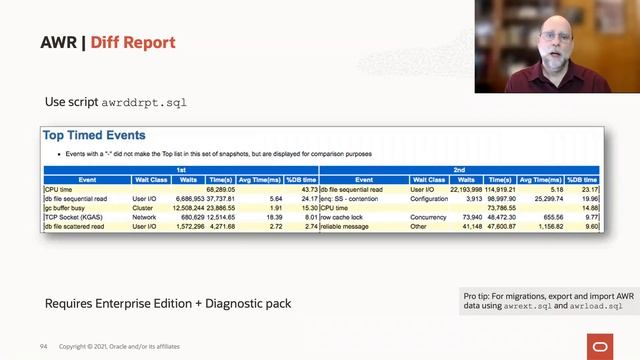Click 'Requires Enterprise Edition + Diagnostic pack' text

[x=168, y=304]
